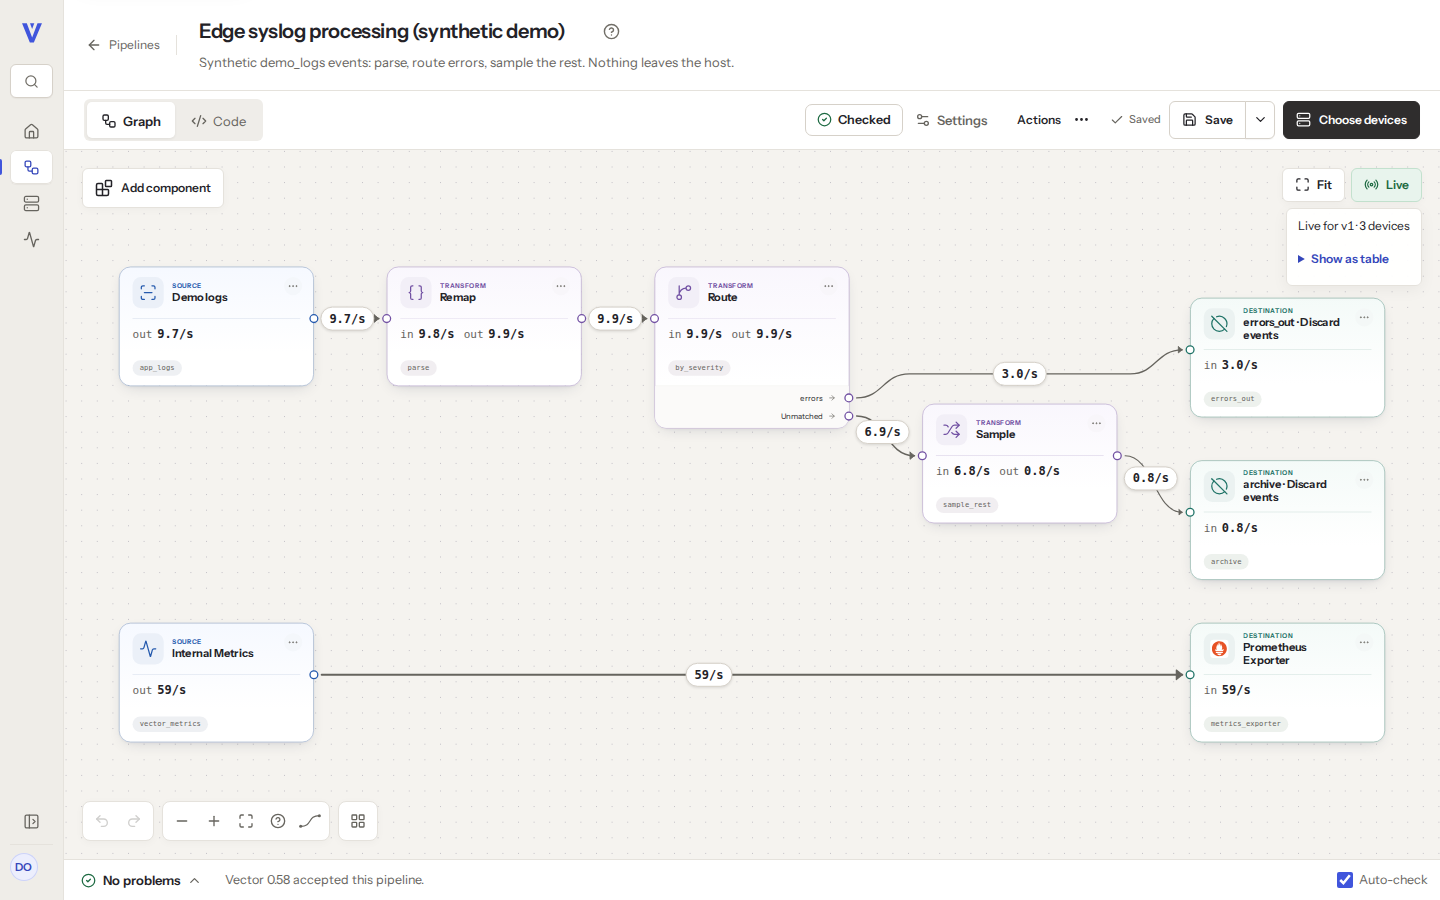The height and width of the screenshot is (900, 1440).
Task: Open the Demo logs node options menu
Action: pyautogui.click(x=293, y=286)
